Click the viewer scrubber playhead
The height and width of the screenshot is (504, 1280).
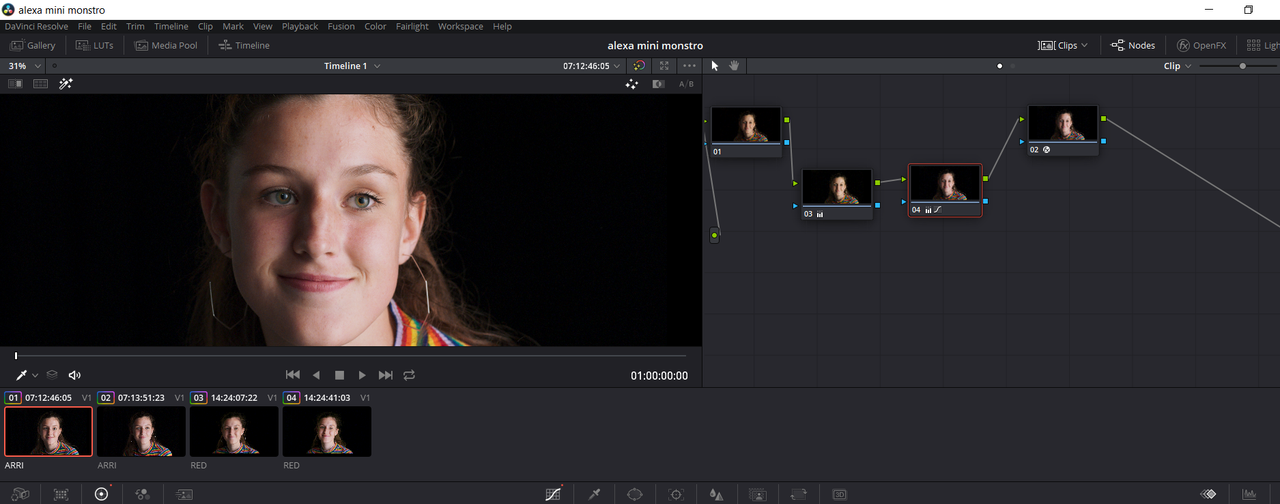16,355
